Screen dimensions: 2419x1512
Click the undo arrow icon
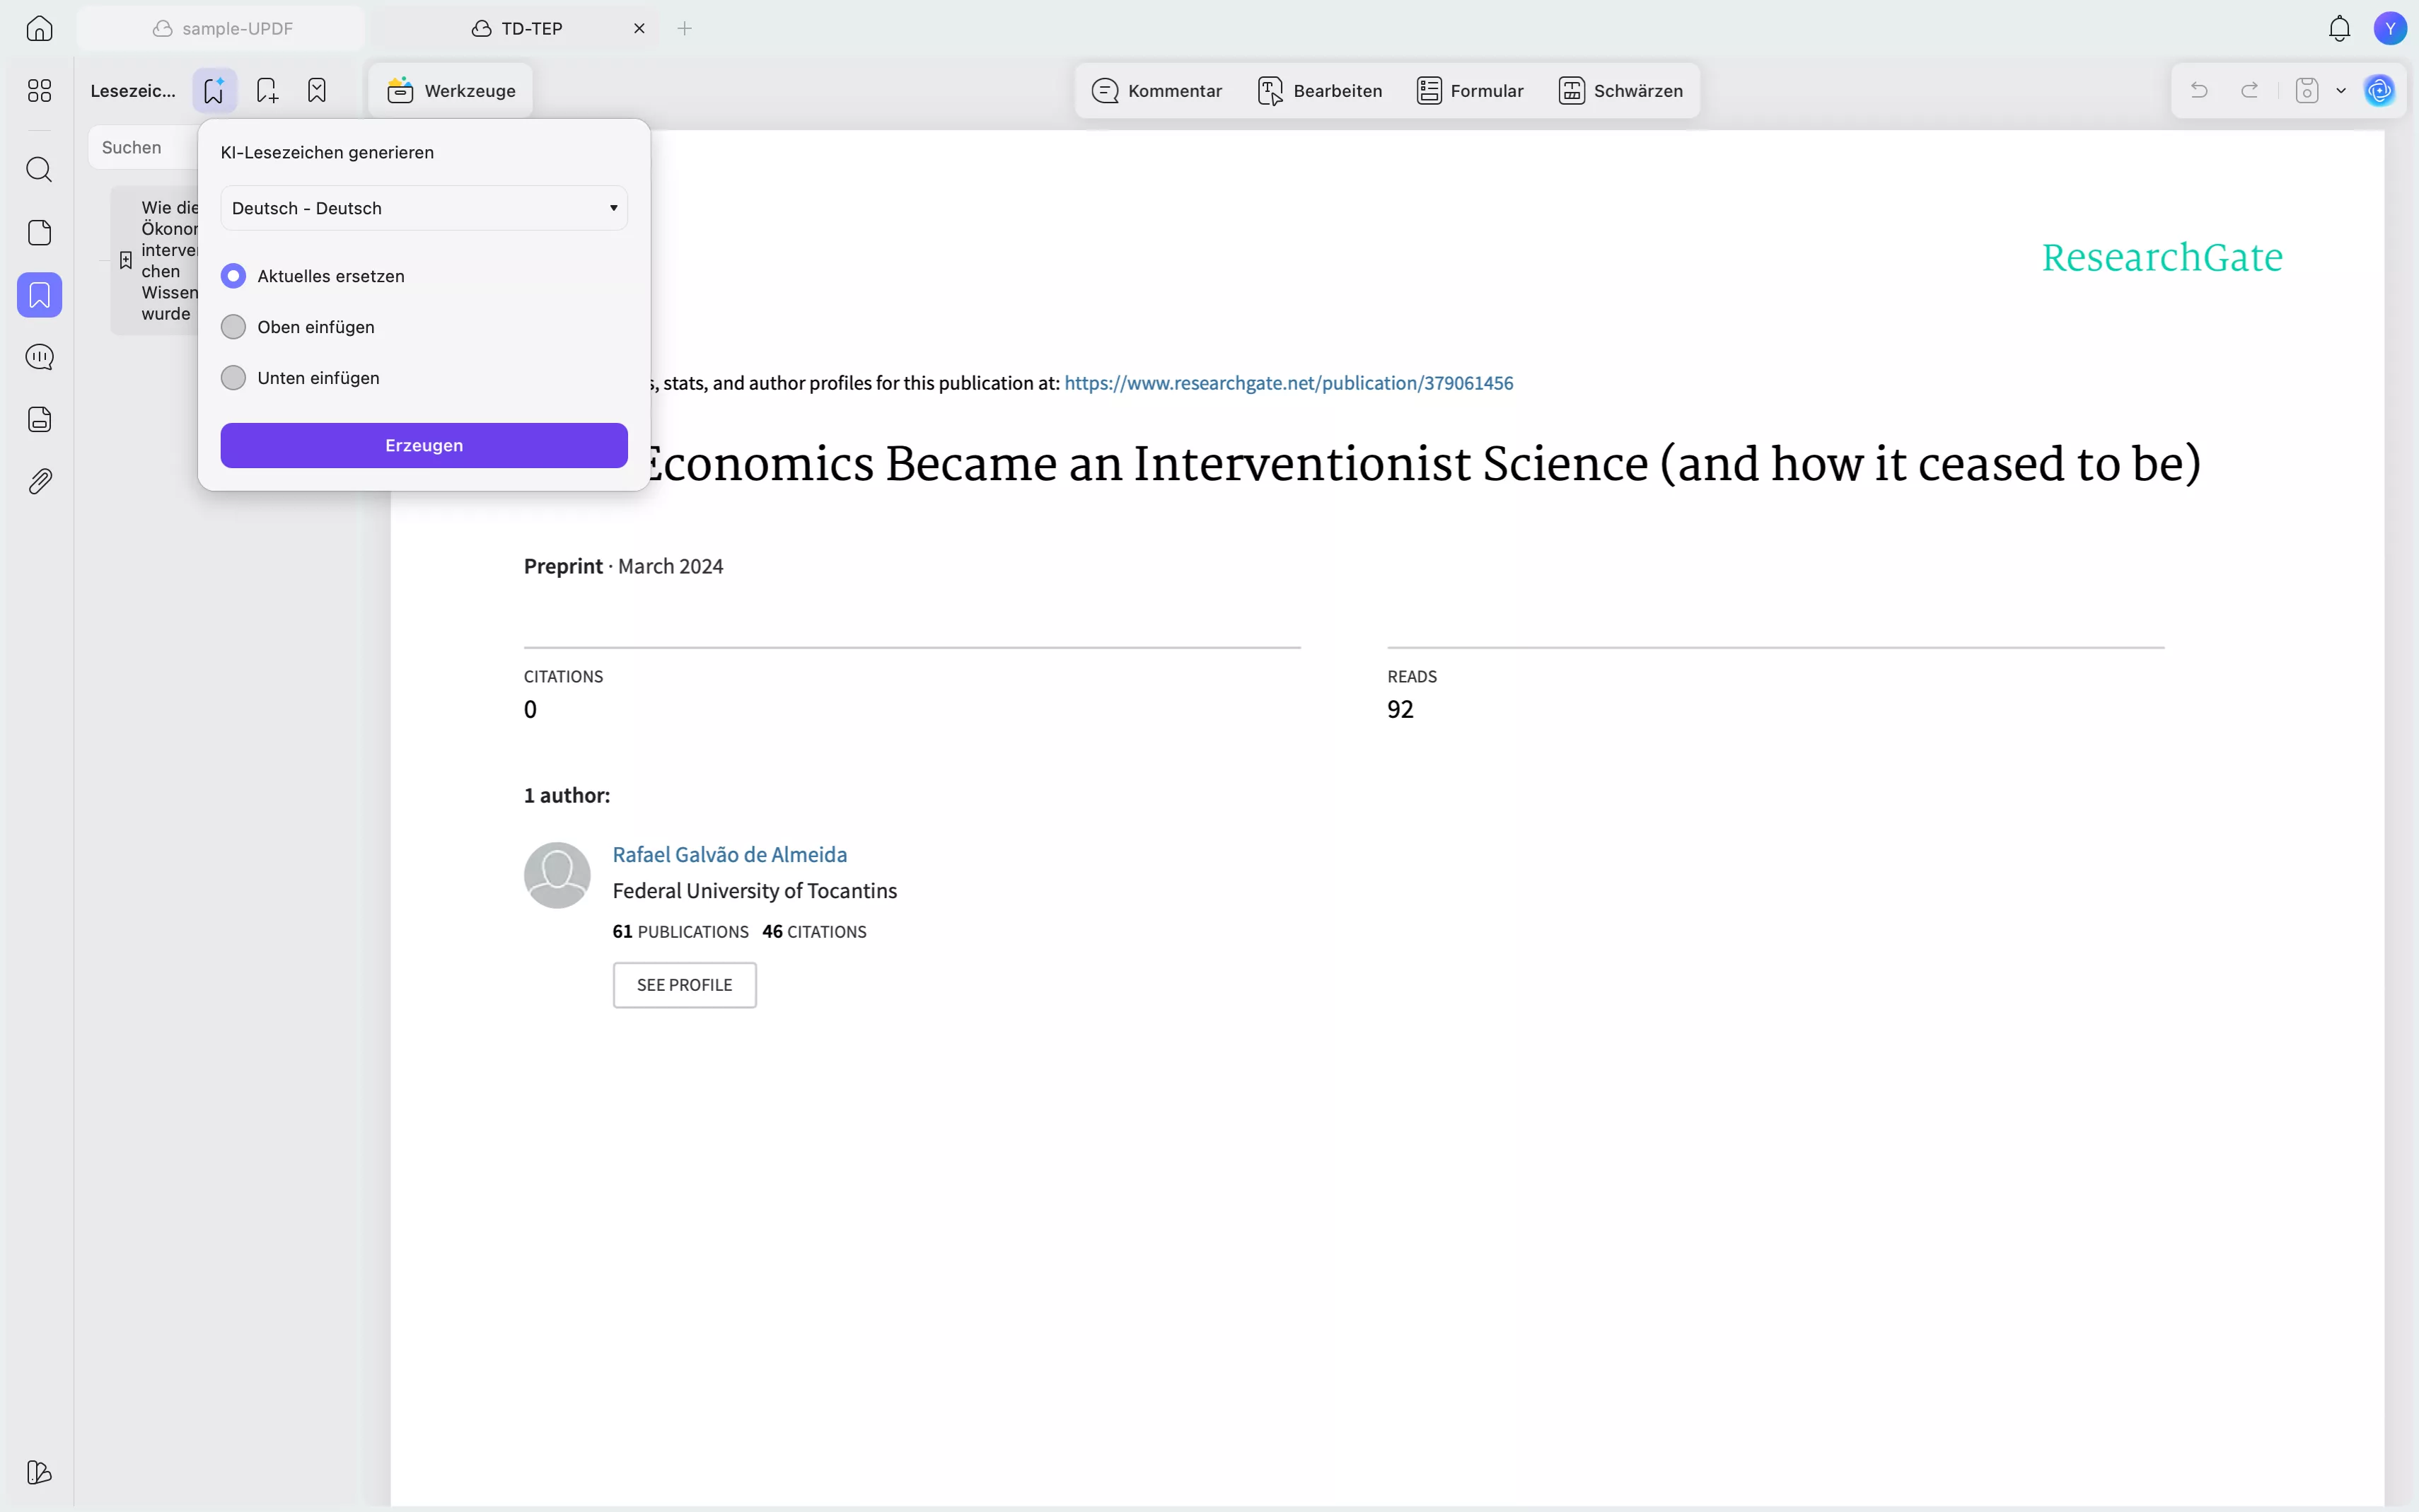2198,91
